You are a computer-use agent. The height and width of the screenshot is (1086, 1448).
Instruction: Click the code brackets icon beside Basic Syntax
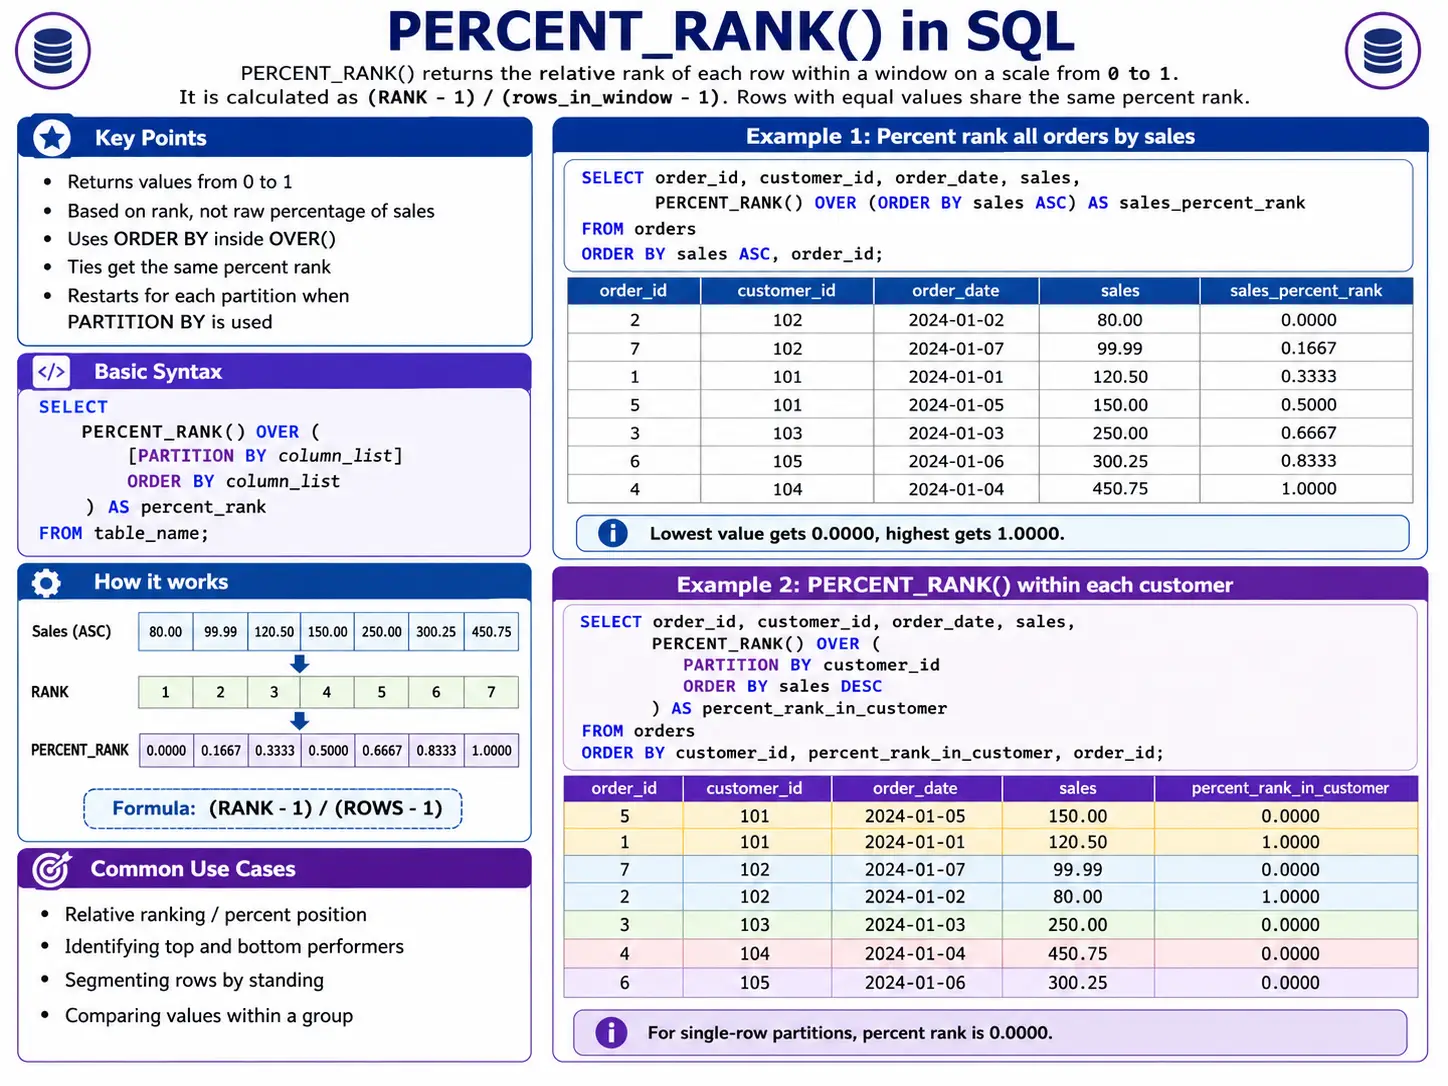tap(52, 372)
